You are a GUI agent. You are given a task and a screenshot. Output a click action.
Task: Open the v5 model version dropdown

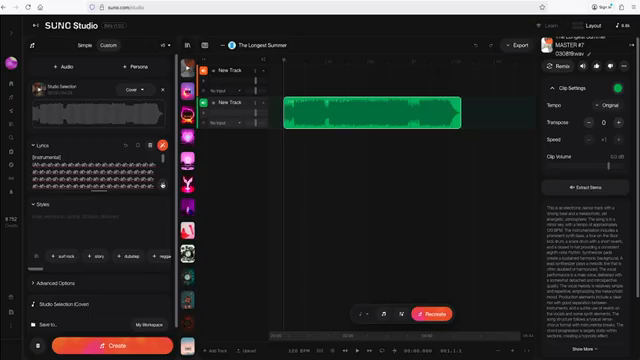[x=165, y=45]
